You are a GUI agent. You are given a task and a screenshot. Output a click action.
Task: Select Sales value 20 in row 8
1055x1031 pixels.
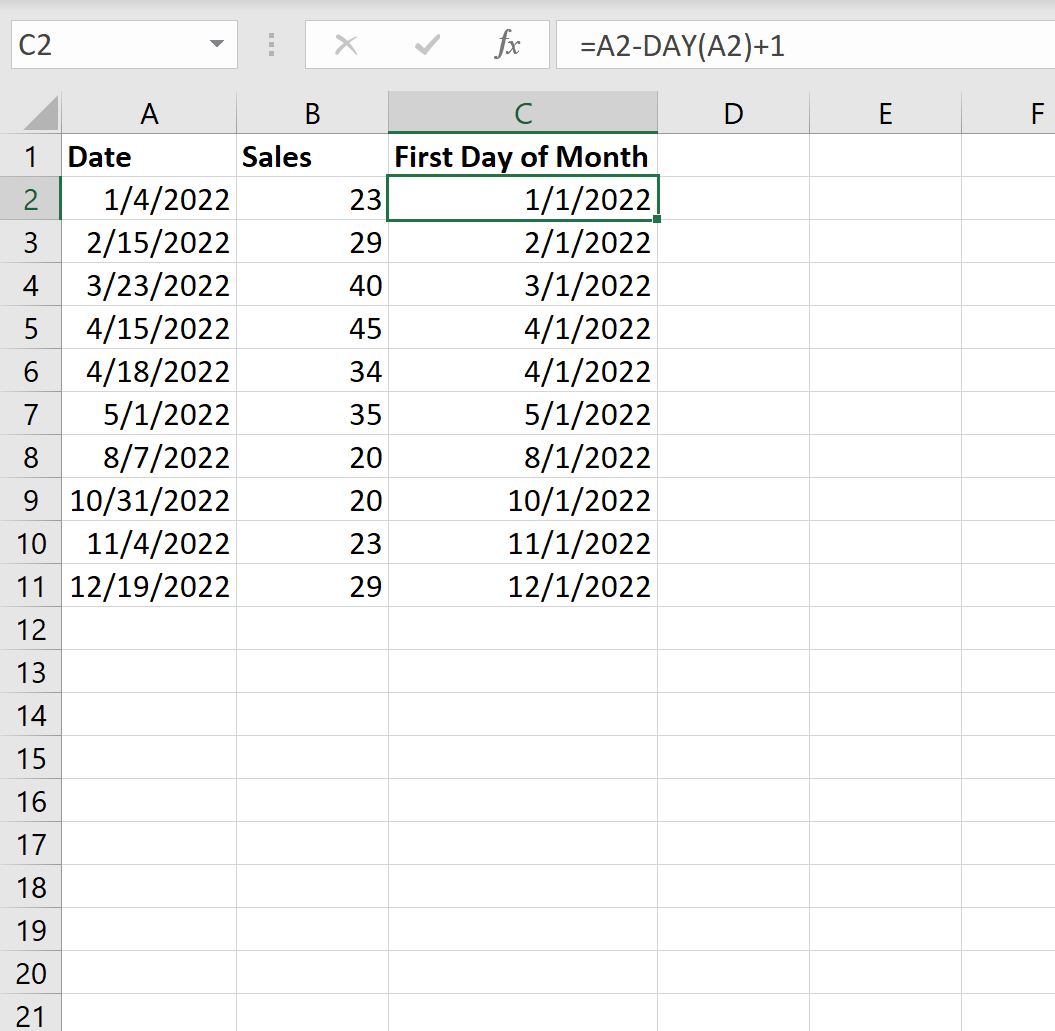pyautogui.click(x=312, y=458)
